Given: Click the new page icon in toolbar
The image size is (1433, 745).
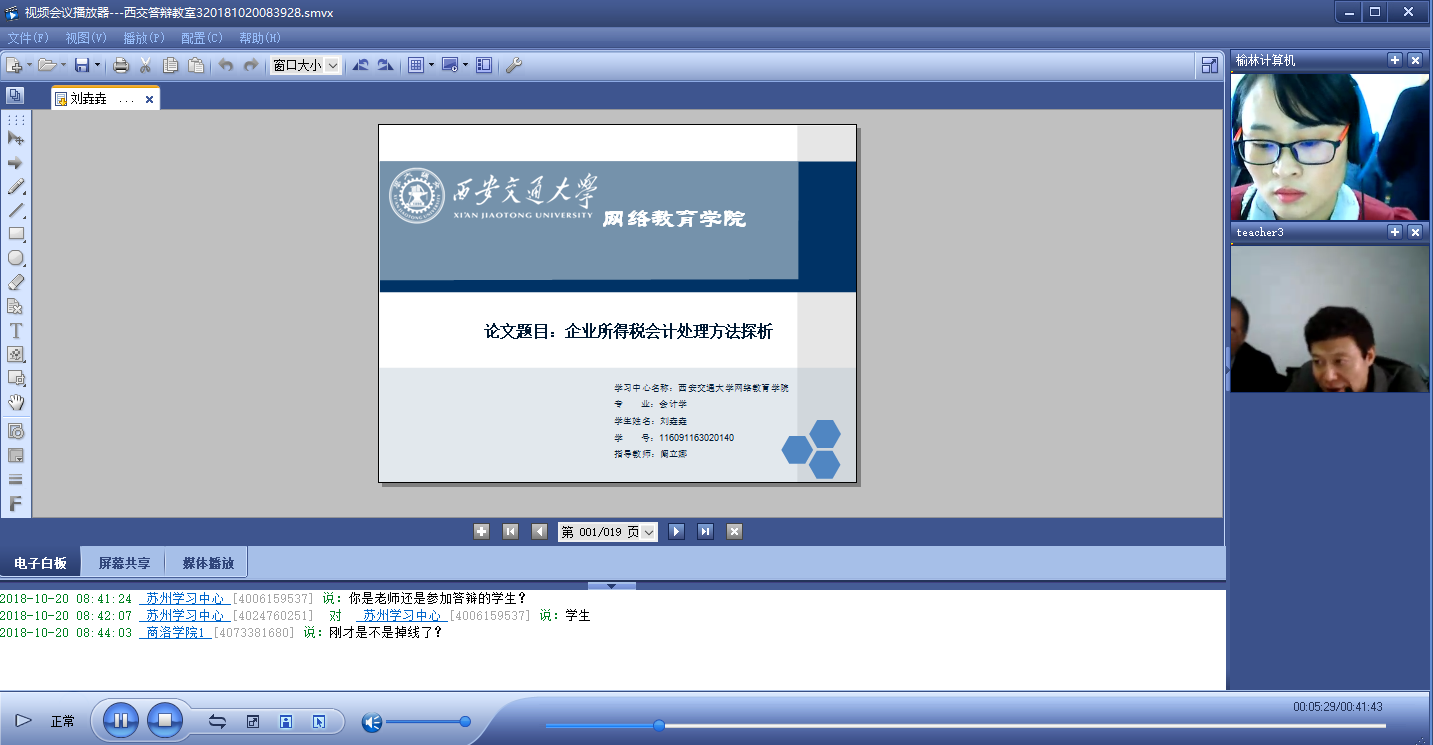Looking at the screenshot, I should 14,65.
